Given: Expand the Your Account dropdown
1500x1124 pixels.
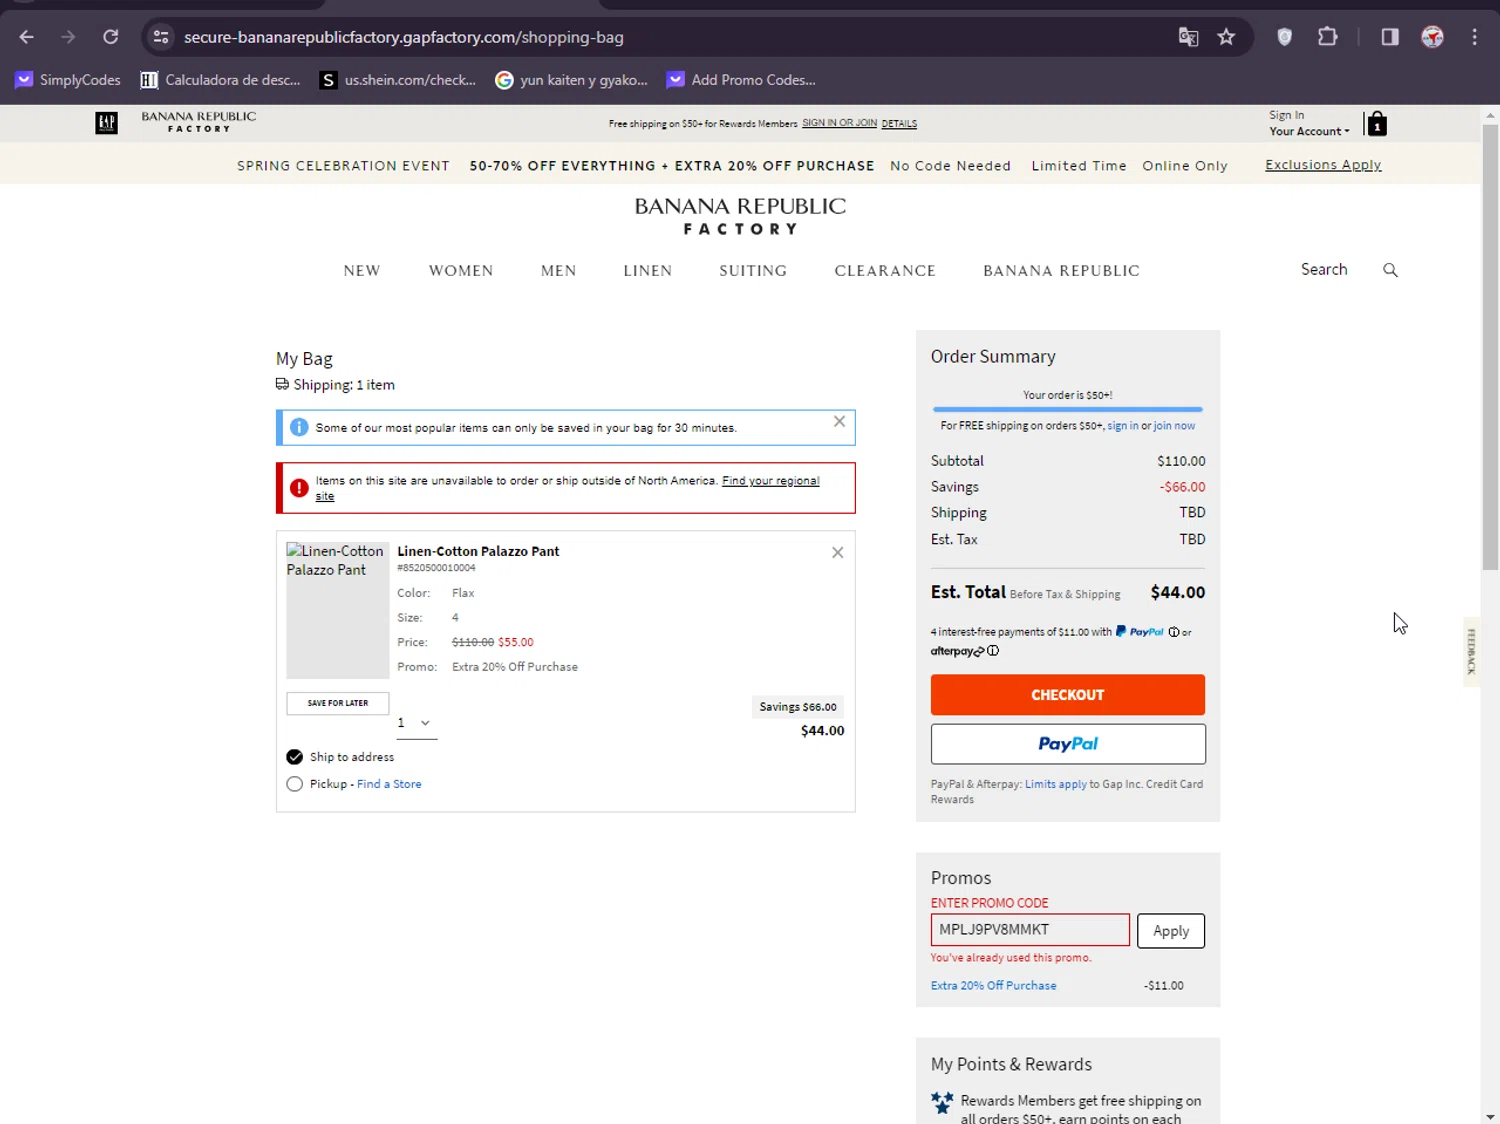Looking at the screenshot, I should (x=1309, y=132).
